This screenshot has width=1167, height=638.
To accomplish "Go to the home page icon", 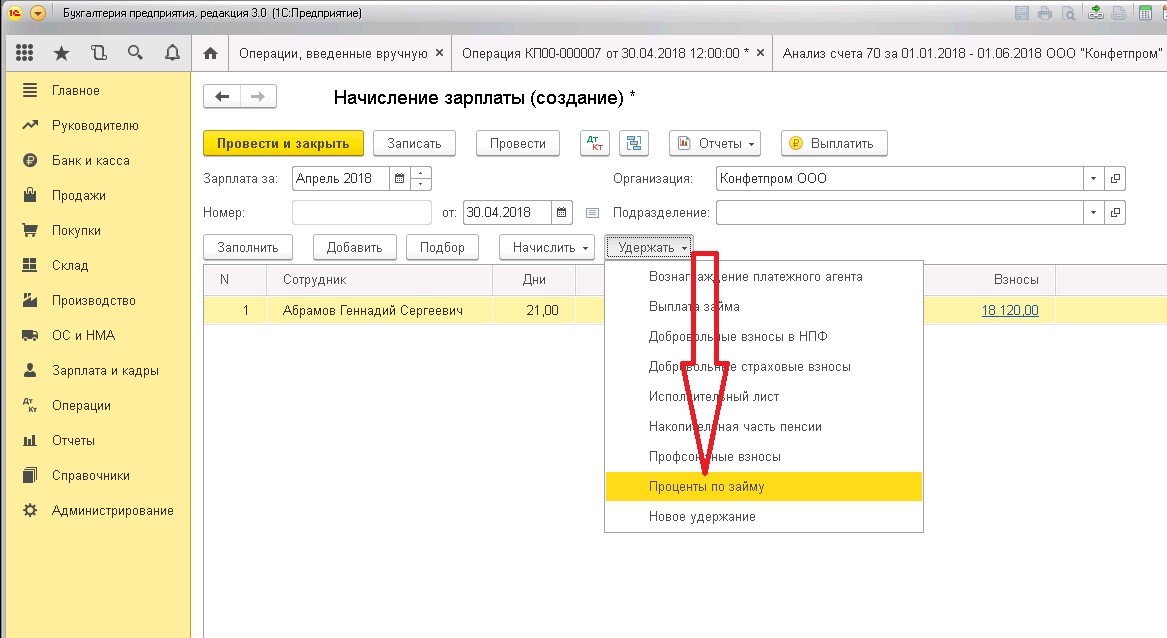I will pos(211,54).
